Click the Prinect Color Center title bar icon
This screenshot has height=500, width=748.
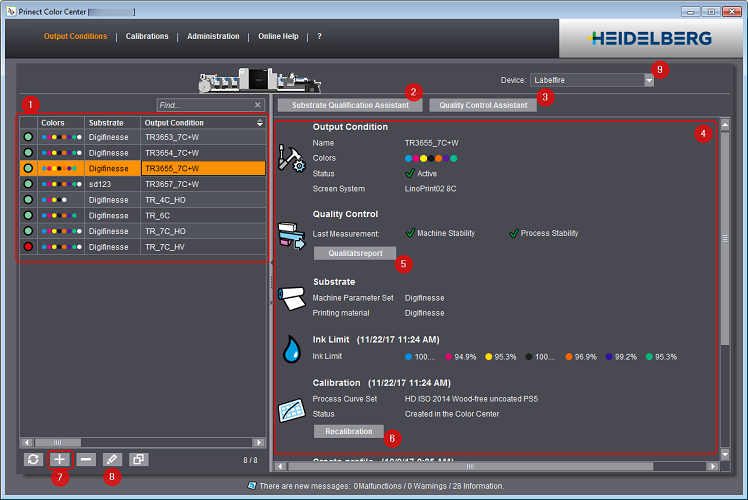click(11, 11)
